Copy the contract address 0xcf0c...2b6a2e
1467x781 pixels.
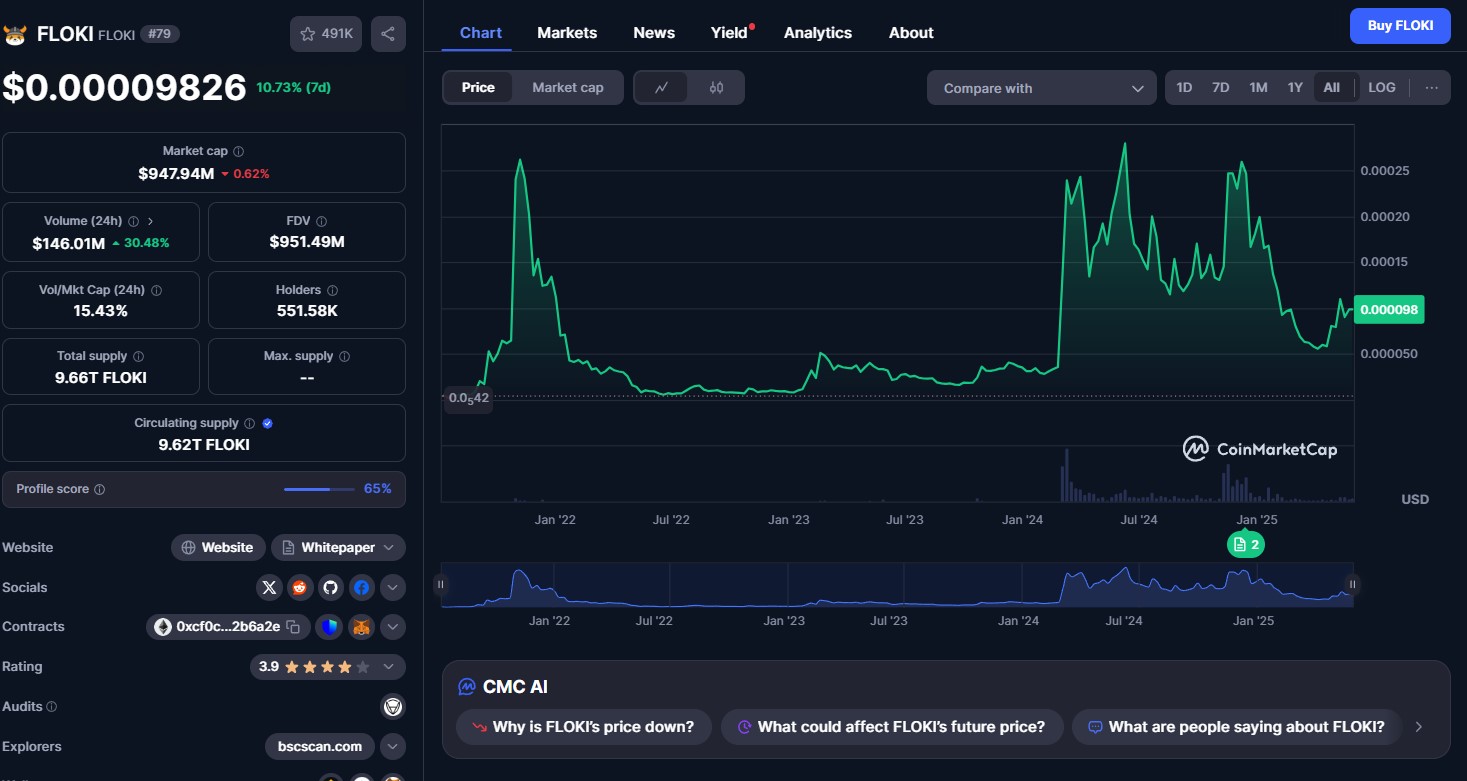pyautogui.click(x=293, y=627)
